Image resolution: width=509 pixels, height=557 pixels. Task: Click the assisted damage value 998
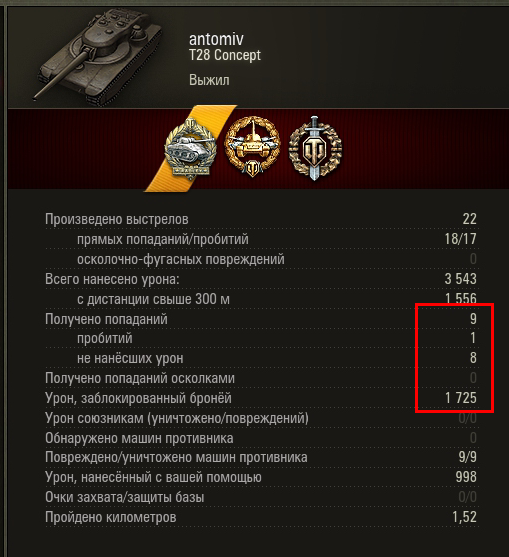466,477
